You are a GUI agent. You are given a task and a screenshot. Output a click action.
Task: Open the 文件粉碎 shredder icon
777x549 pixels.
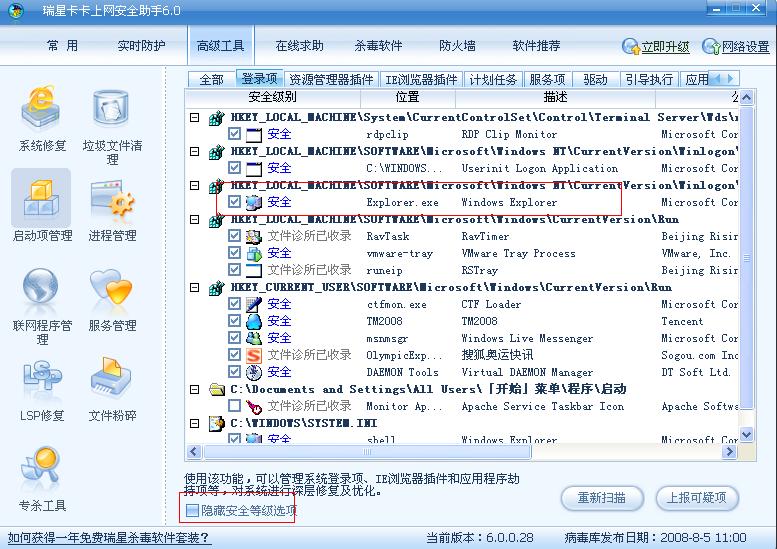(111, 378)
